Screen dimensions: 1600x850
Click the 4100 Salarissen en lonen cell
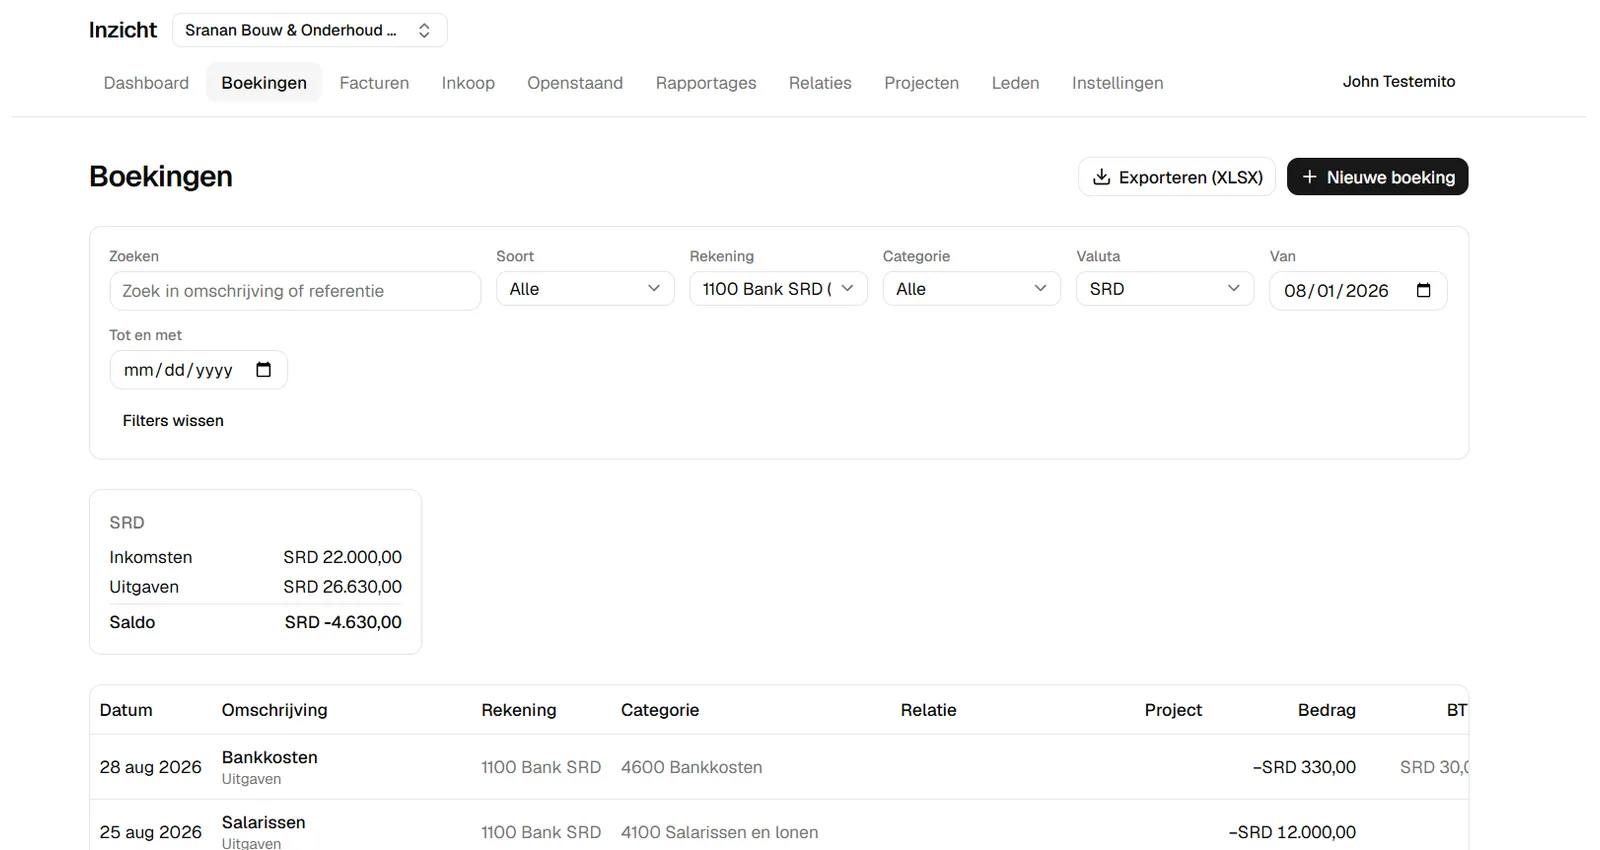(x=719, y=832)
